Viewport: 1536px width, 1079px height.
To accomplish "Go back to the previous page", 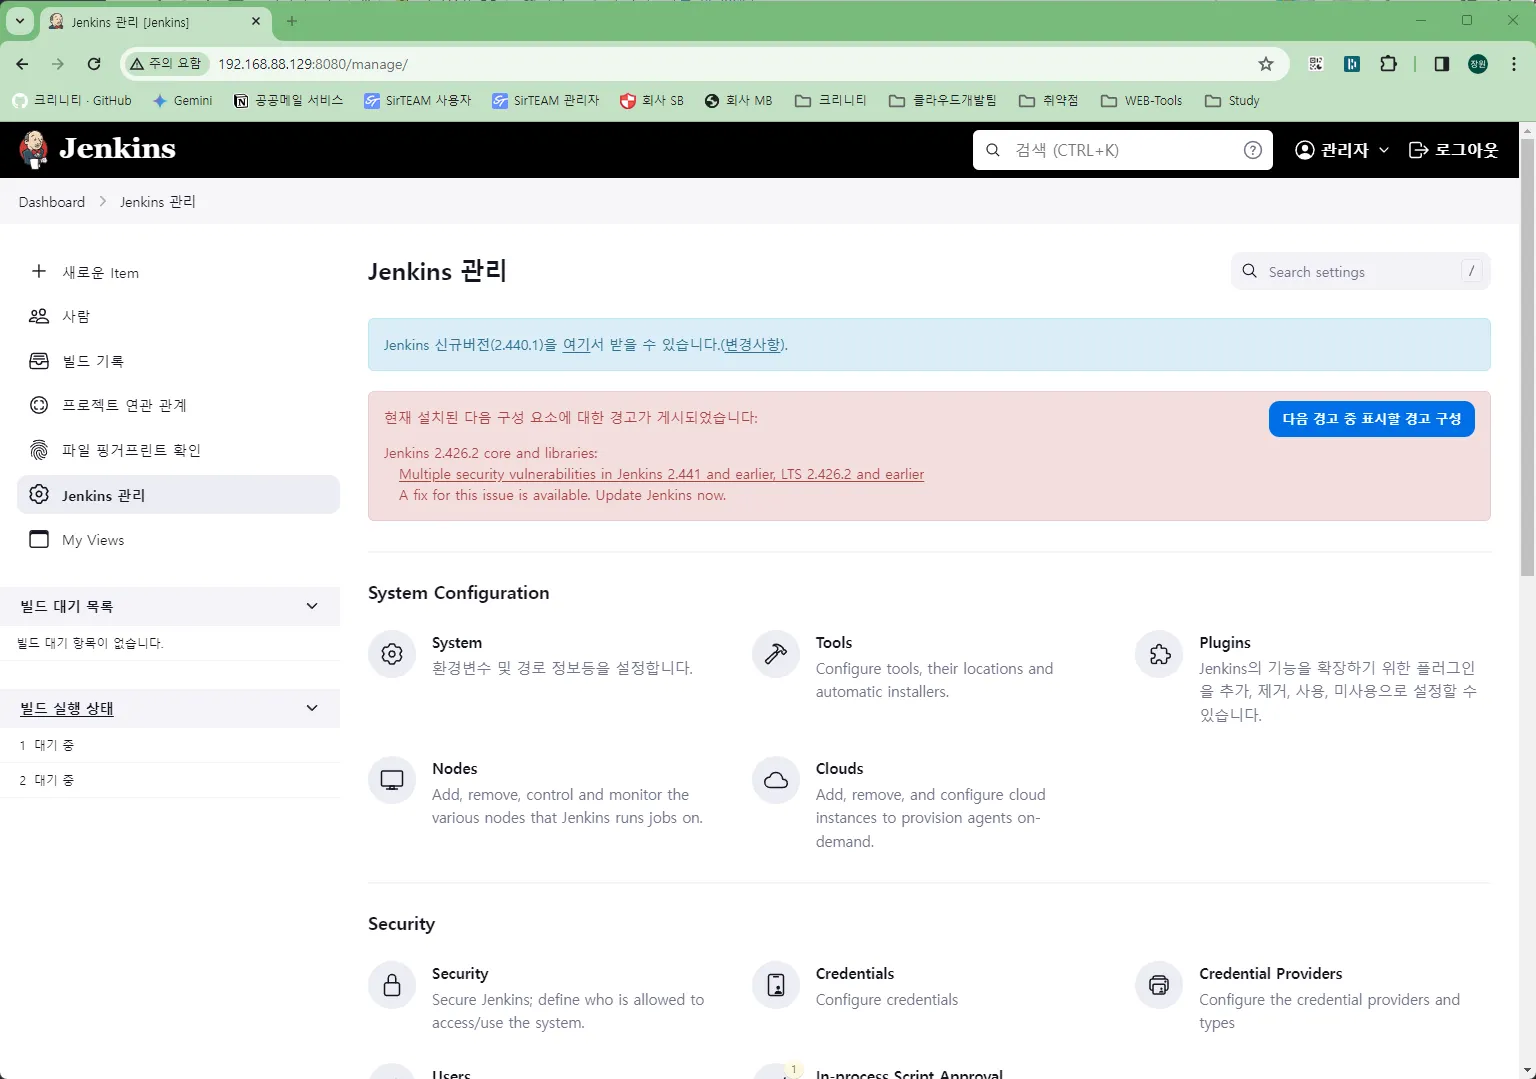I will click(x=22, y=64).
